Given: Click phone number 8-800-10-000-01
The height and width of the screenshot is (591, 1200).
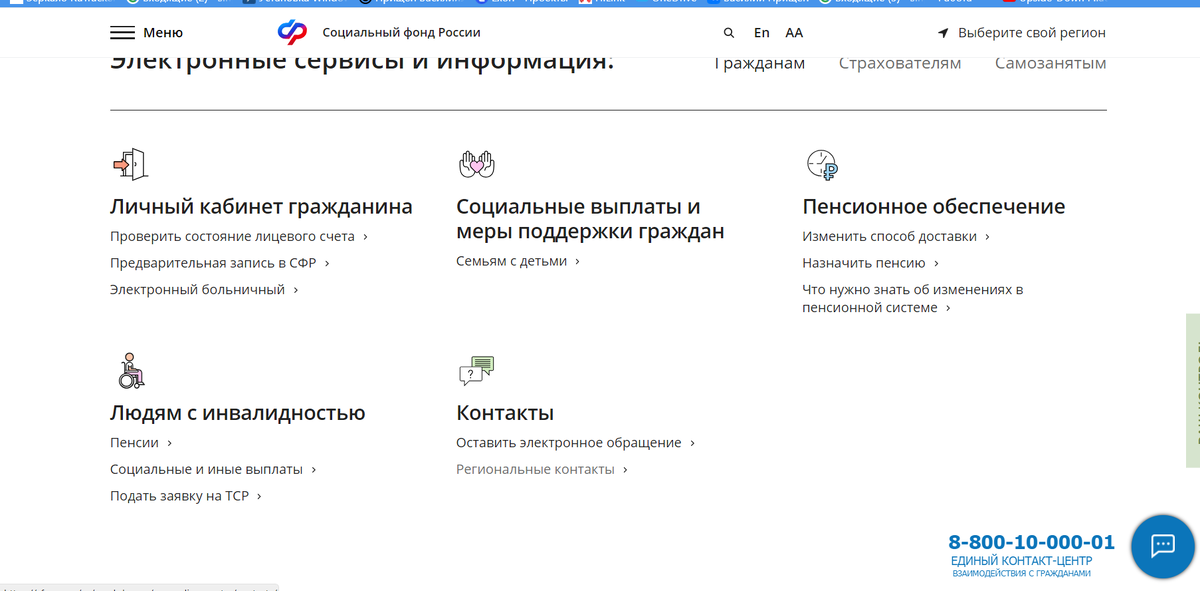Looking at the screenshot, I should point(1031,542).
